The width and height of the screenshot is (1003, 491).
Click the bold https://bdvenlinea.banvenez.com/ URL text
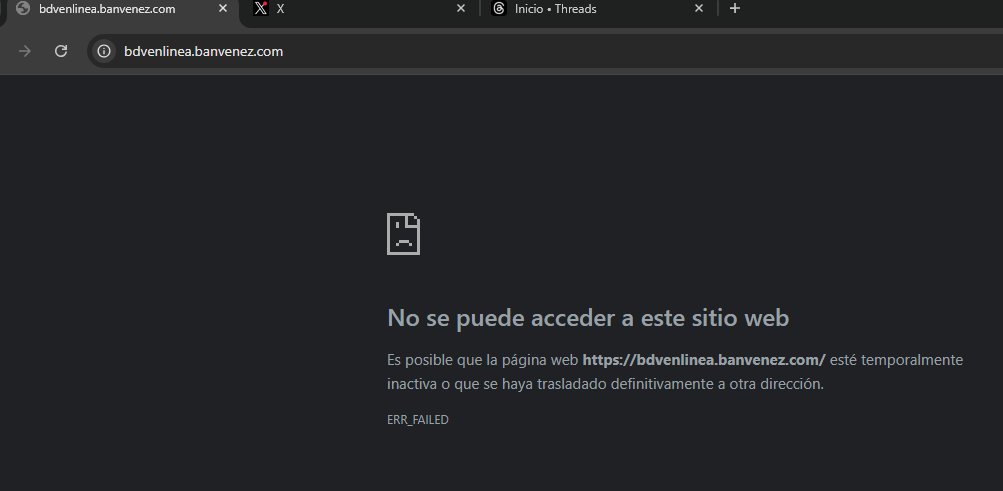[x=704, y=360]
